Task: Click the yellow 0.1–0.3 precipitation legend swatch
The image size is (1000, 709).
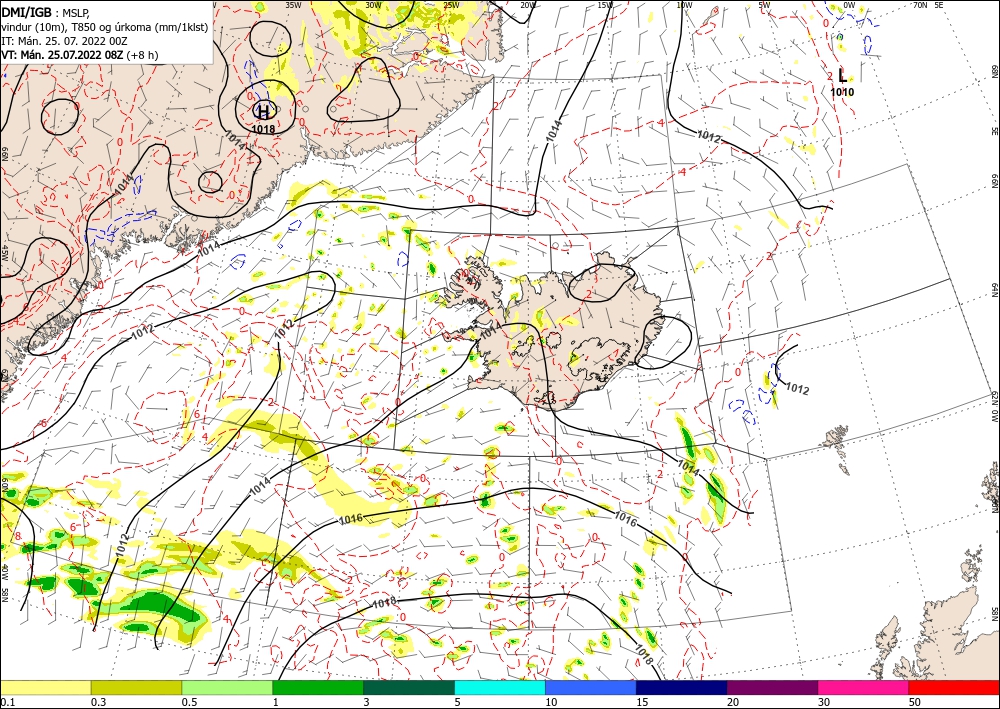Action: 45,687
